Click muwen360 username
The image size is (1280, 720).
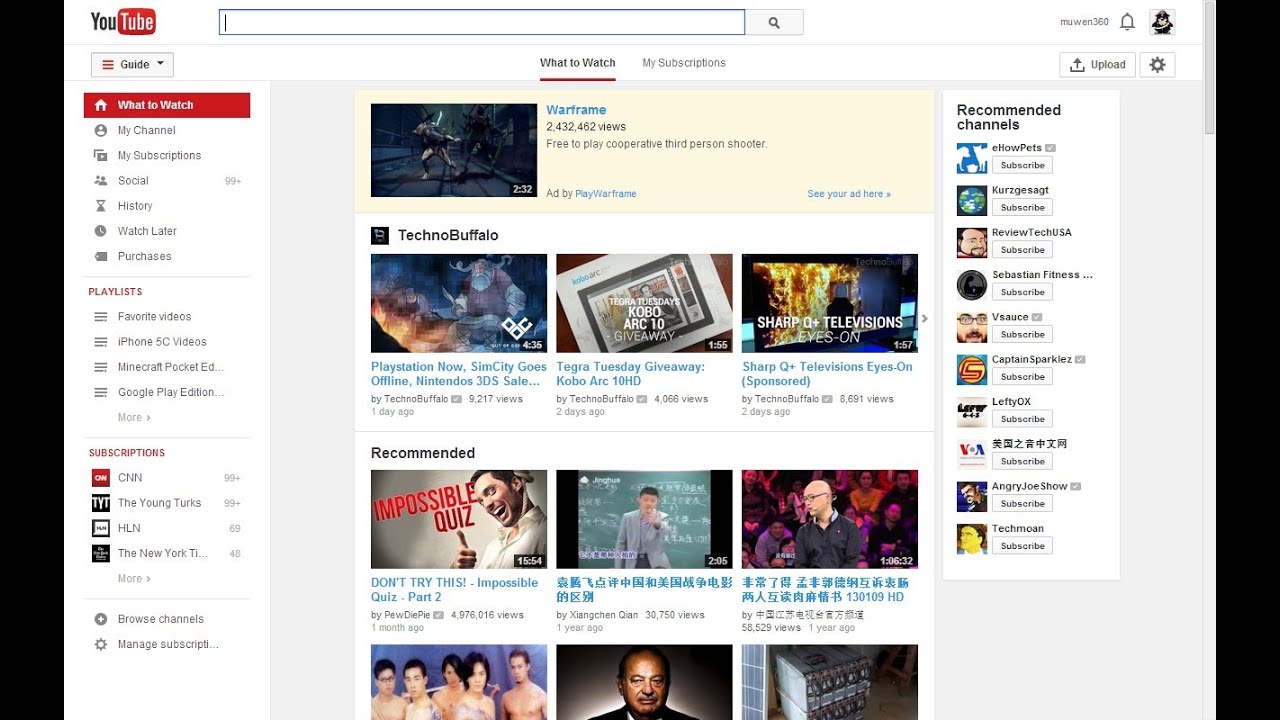(x=1084, y=22)
